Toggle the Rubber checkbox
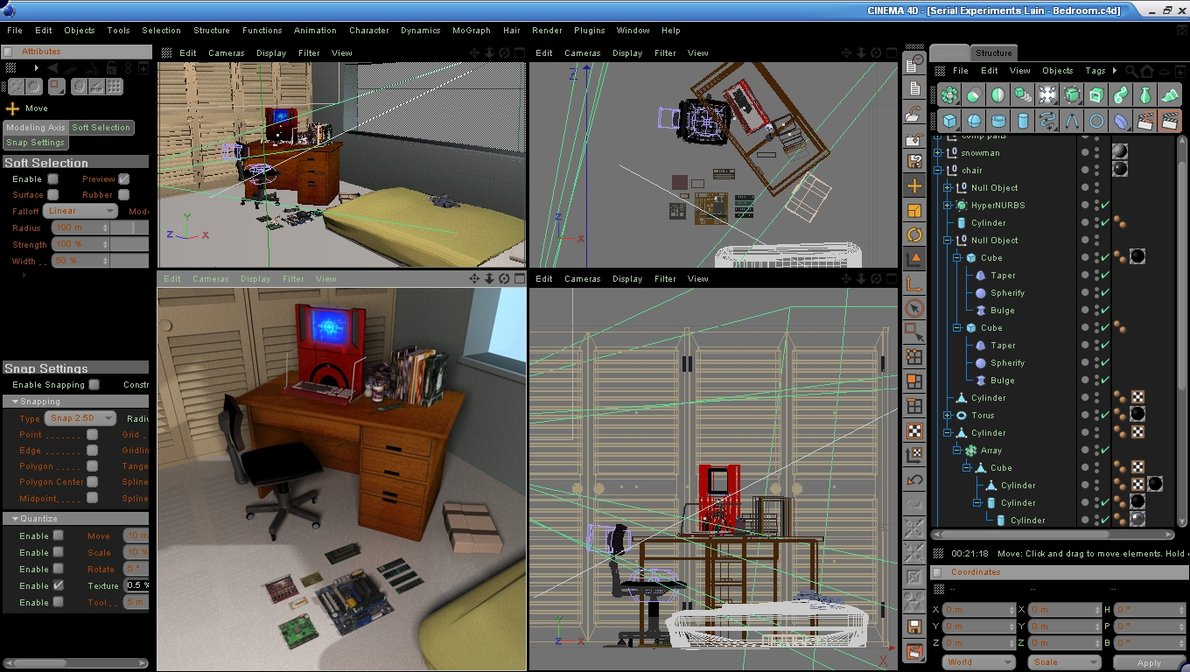The width and height of the screenshot is (1190, 672). [124, 195]
